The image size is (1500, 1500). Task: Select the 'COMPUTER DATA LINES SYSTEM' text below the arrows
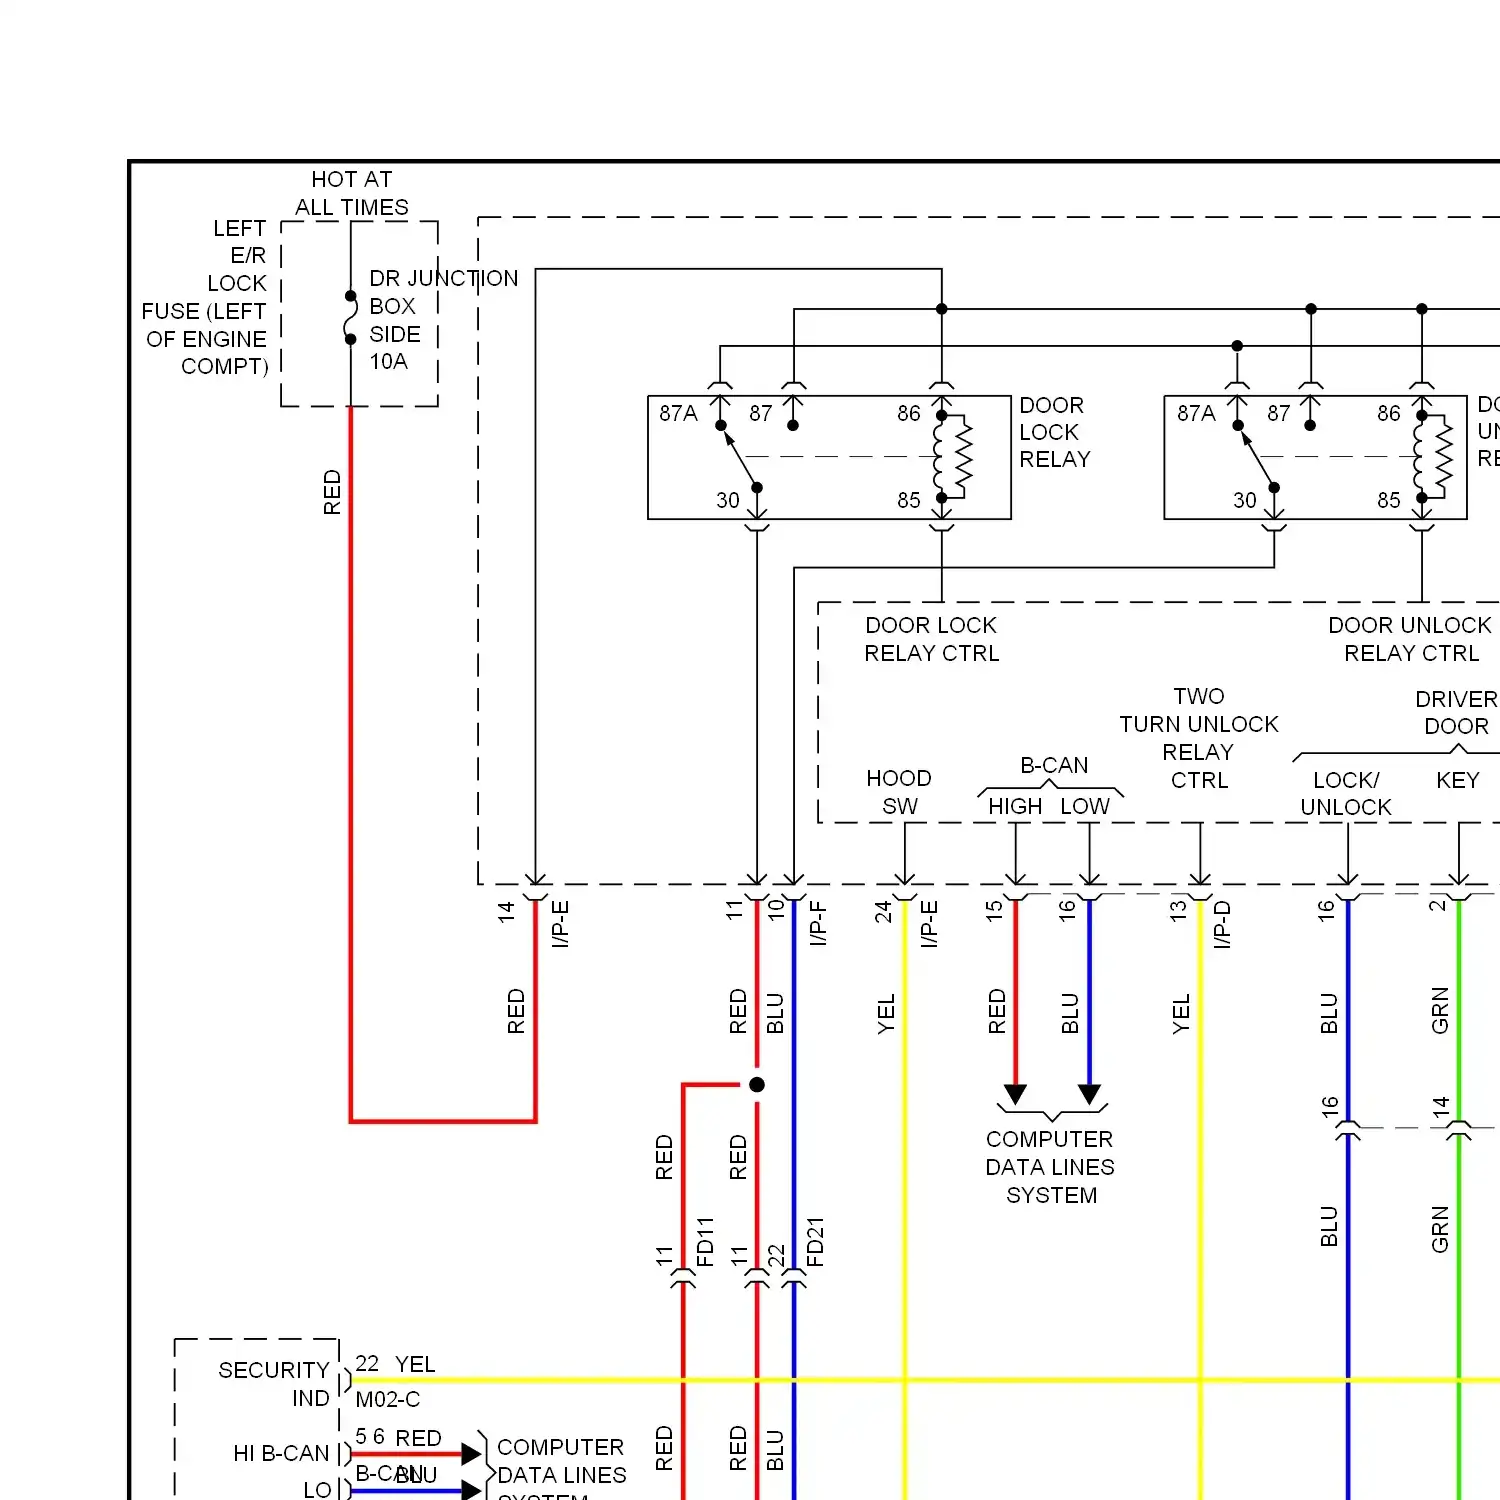tap(1050, 1167)
